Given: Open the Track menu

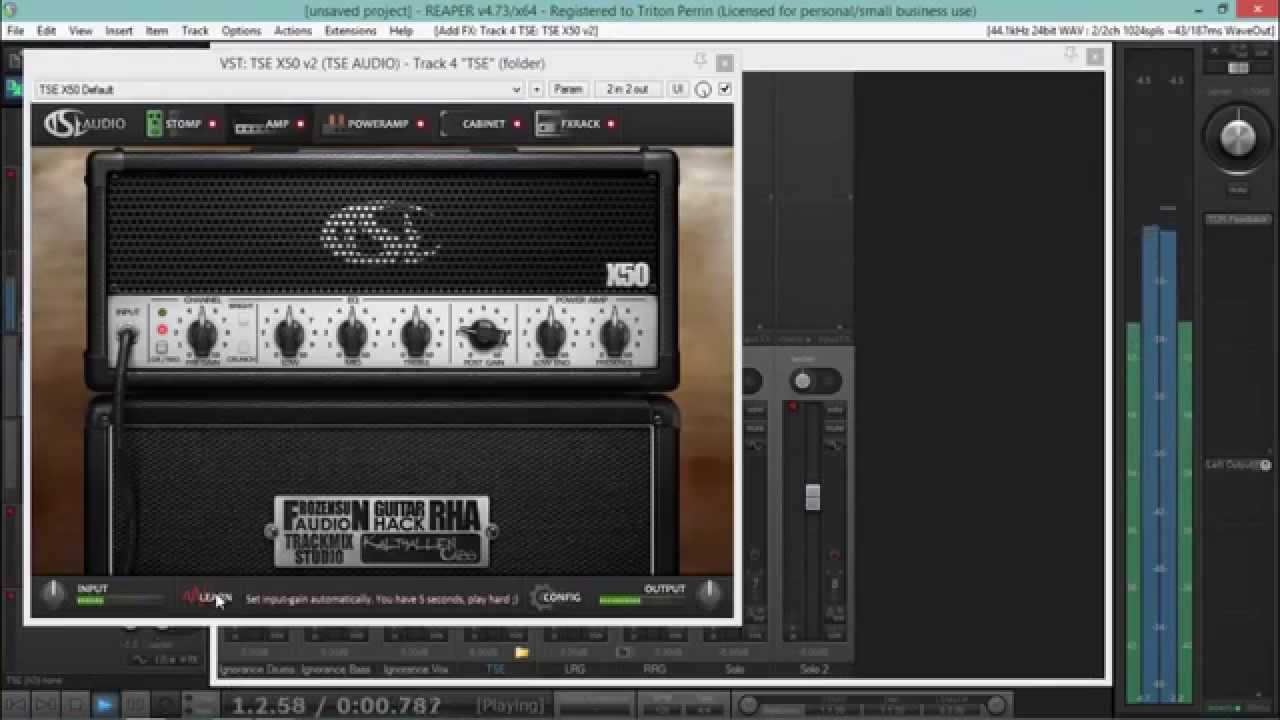Looking at the screenshot, I should 195,31.
